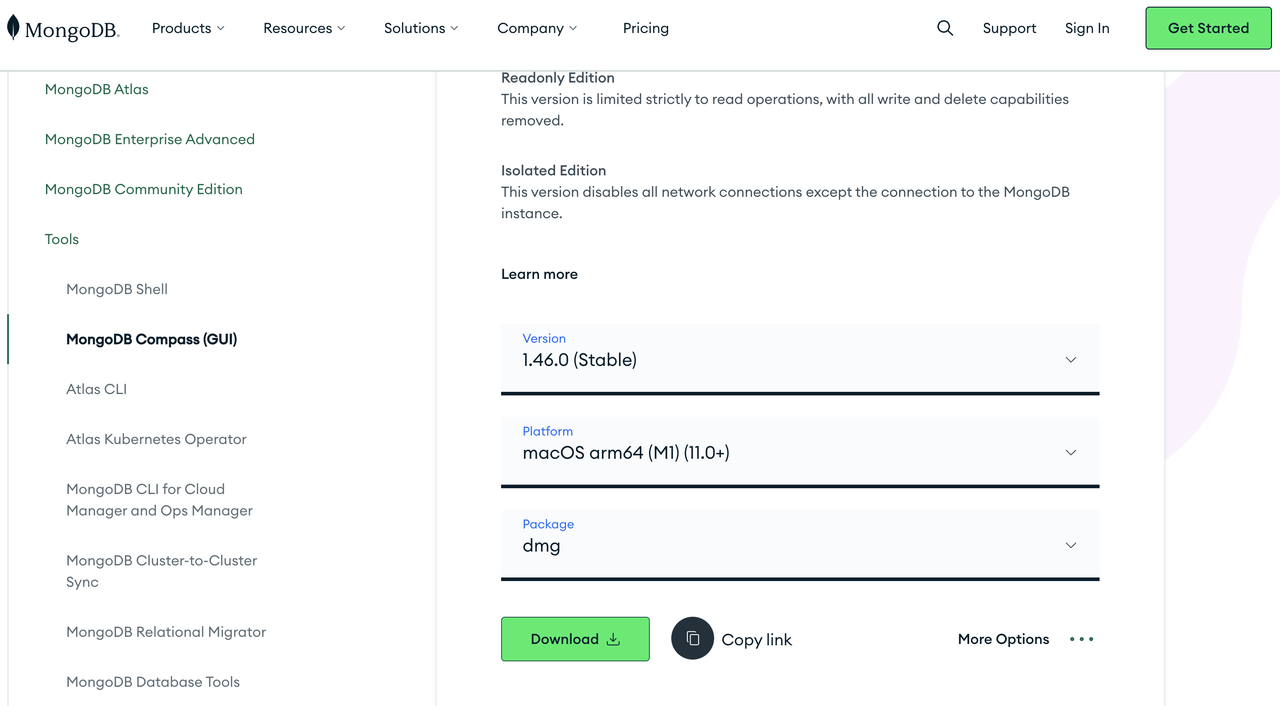Select MongoDB Atlas in sidebar
This screenshot has width=1280, height=706.
pyautogui.click(x=97, y=89)
